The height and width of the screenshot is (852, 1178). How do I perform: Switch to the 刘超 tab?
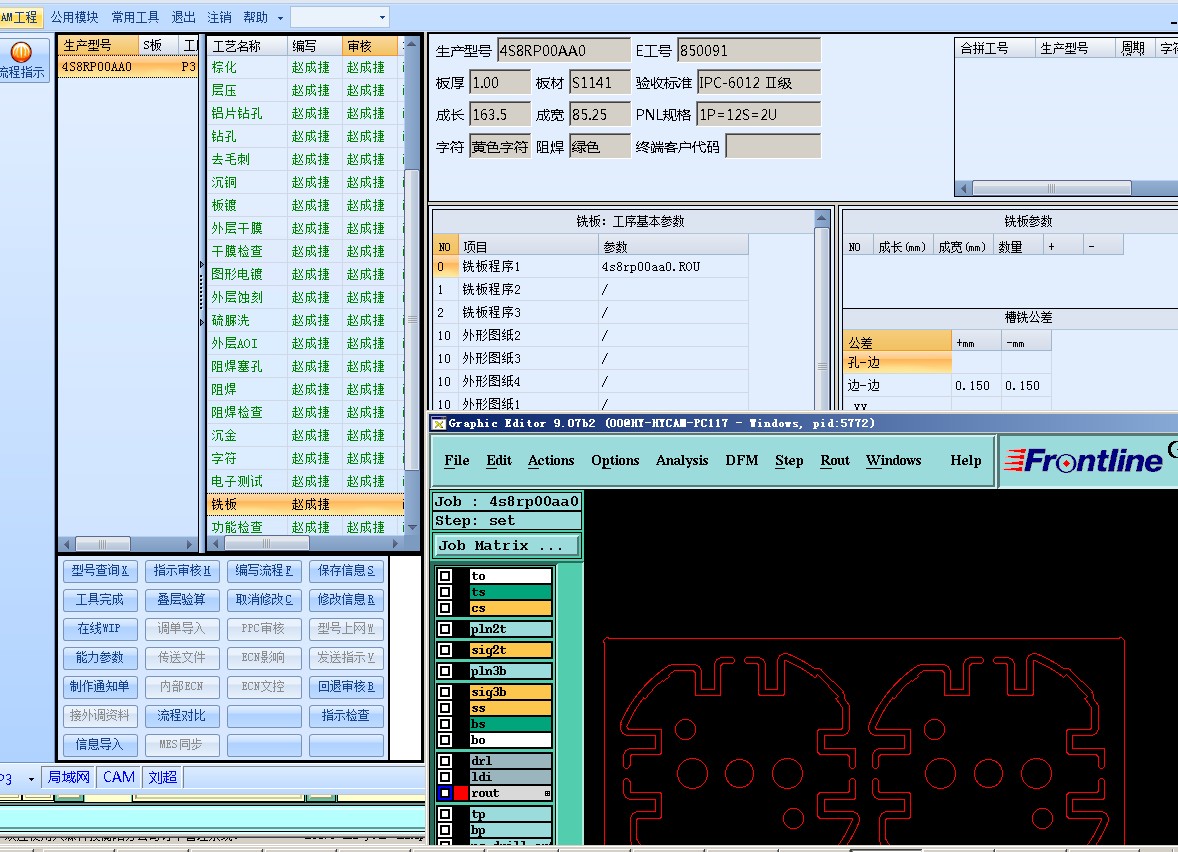pyautogui.click(x=162, y=778)
